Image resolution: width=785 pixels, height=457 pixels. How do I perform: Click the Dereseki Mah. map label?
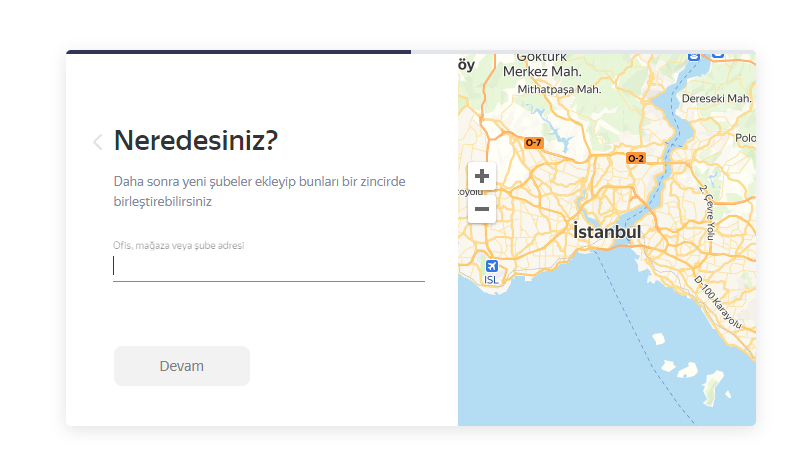(716, 99)
